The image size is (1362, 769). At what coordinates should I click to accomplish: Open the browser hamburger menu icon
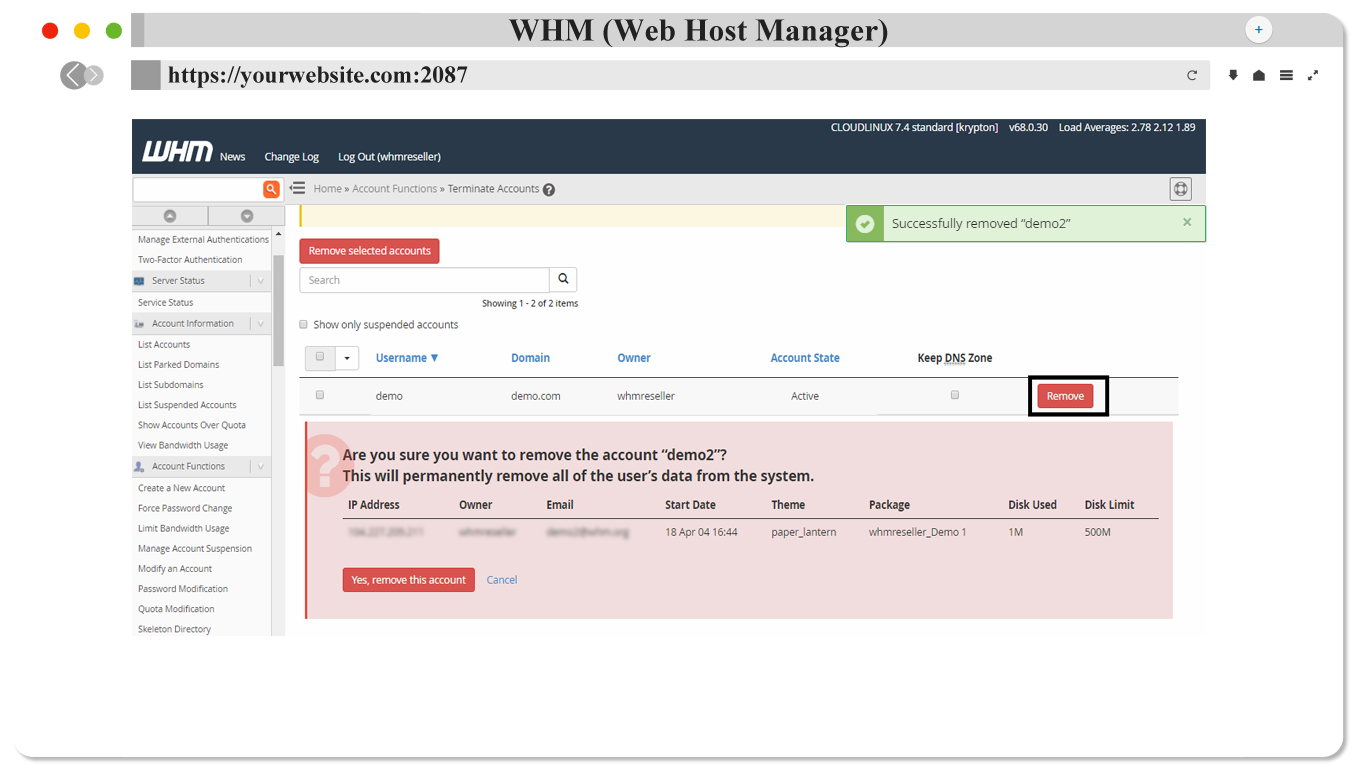click(x=1286, y=75)
